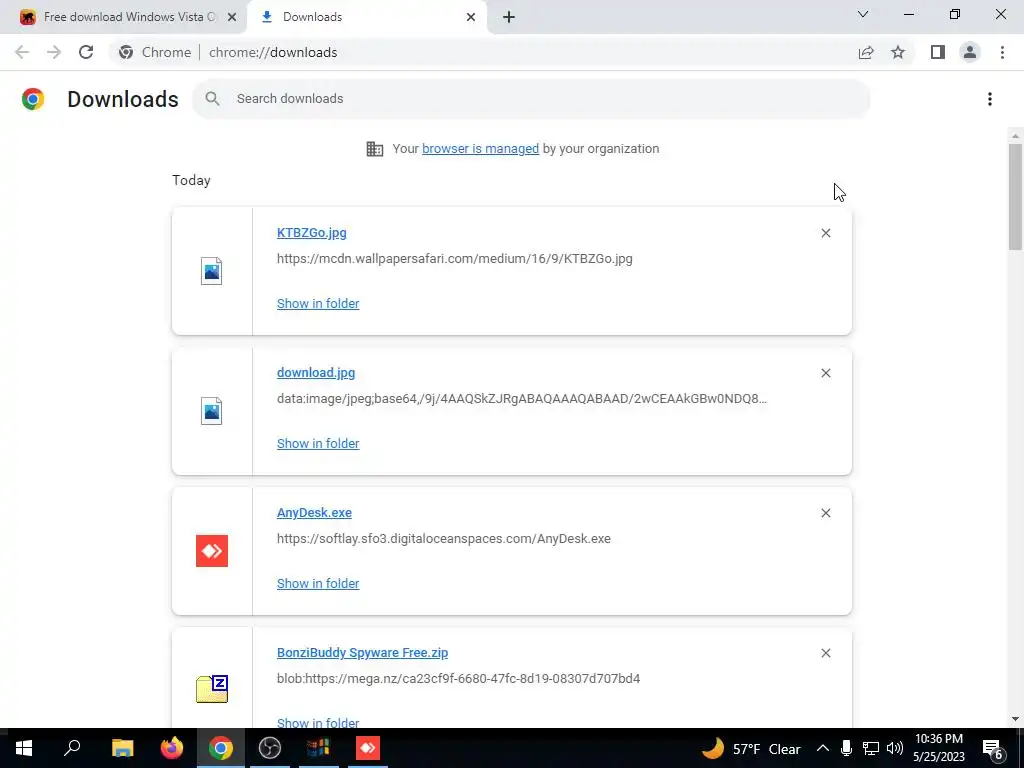Screen dimensions: 1024x768
Task: Click the BonziBuddy zip archive icon
Action: [212, 689]
